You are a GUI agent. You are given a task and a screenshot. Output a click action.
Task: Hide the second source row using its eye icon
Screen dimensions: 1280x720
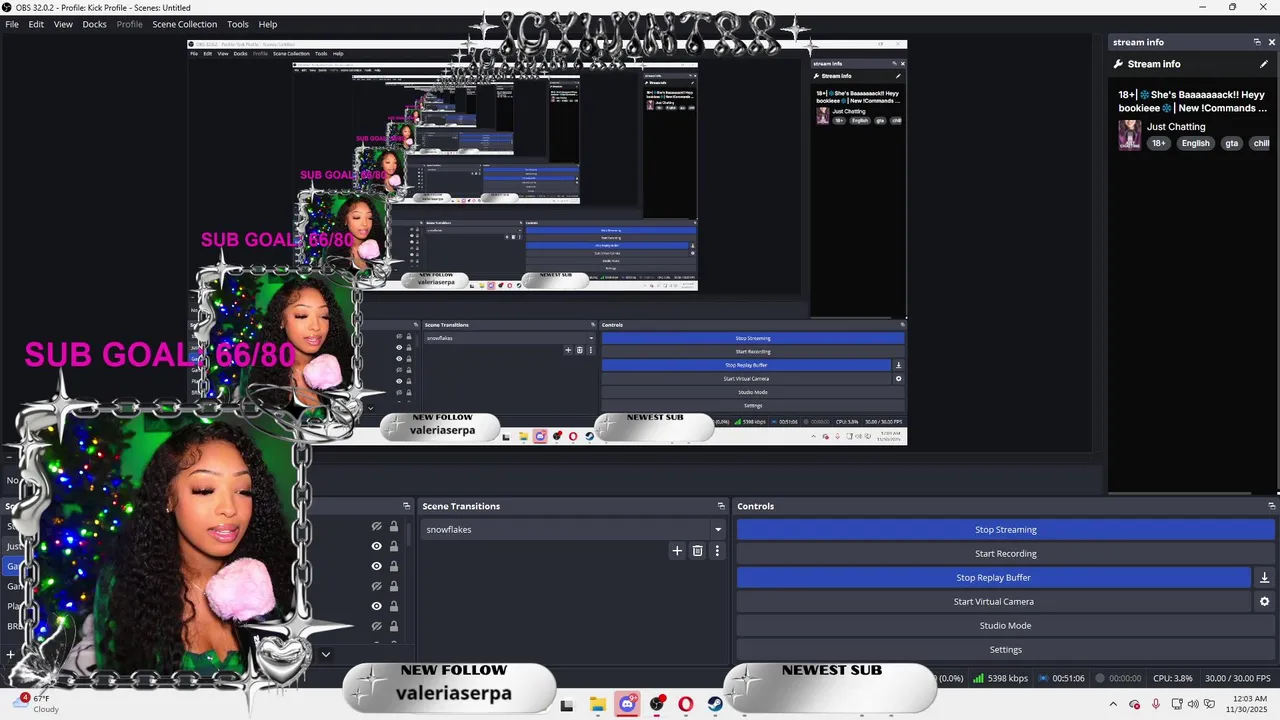coord(377,547)
